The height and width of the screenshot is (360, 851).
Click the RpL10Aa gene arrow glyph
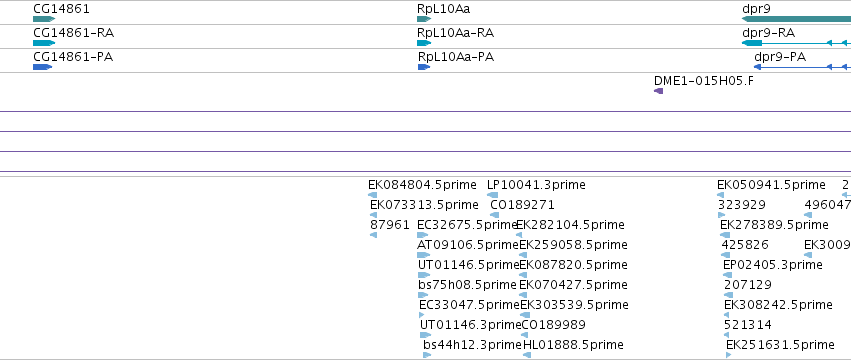click(424, 19)
